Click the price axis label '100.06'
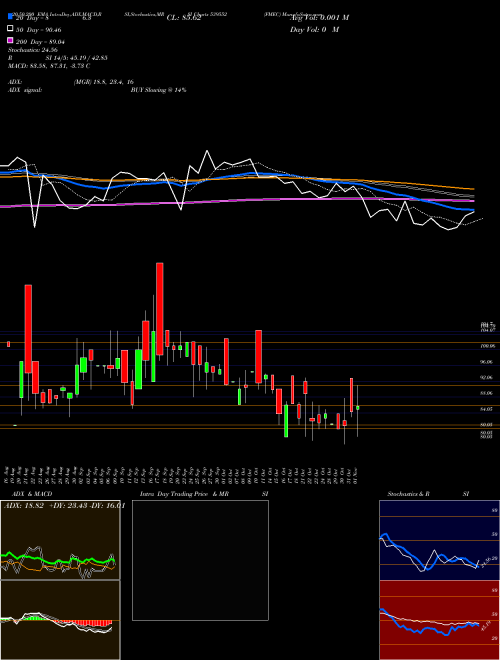 tap(487, 346)
